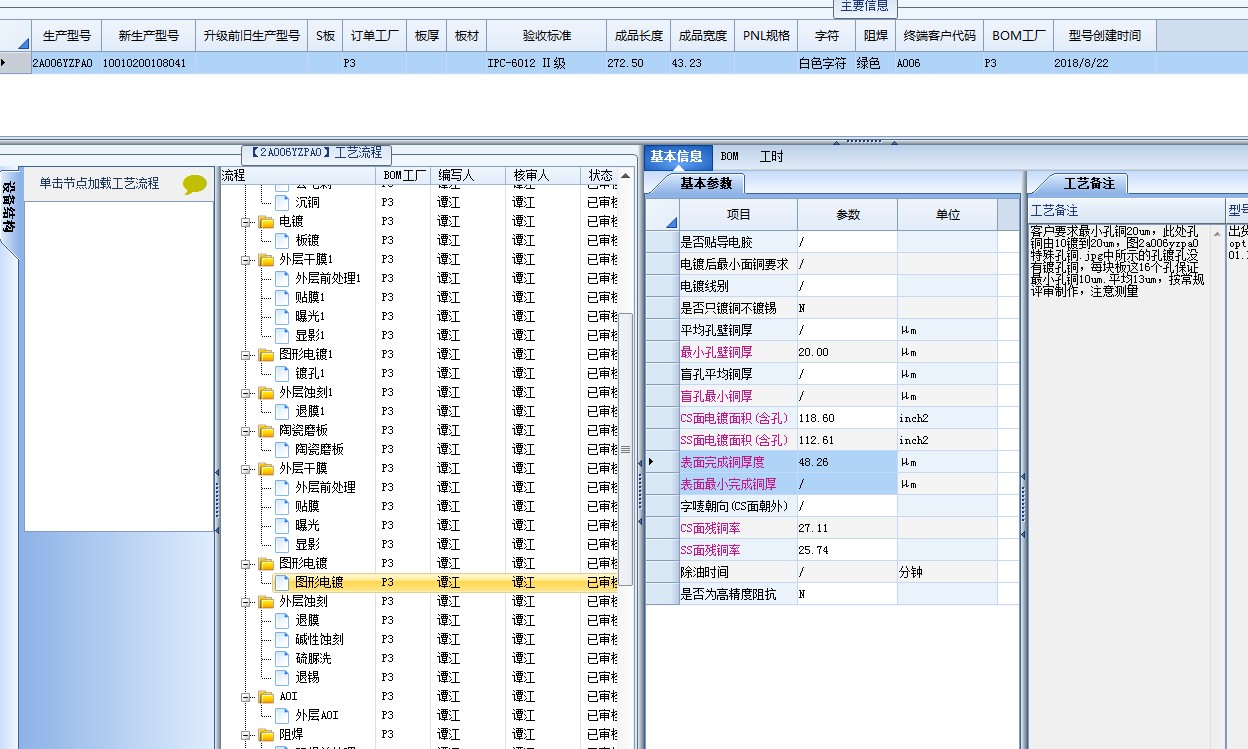Image resolution: width=1248 pixels, height=749 pixels.
Task: Switch to the 基本信息 tab
Action: [676, 157]
